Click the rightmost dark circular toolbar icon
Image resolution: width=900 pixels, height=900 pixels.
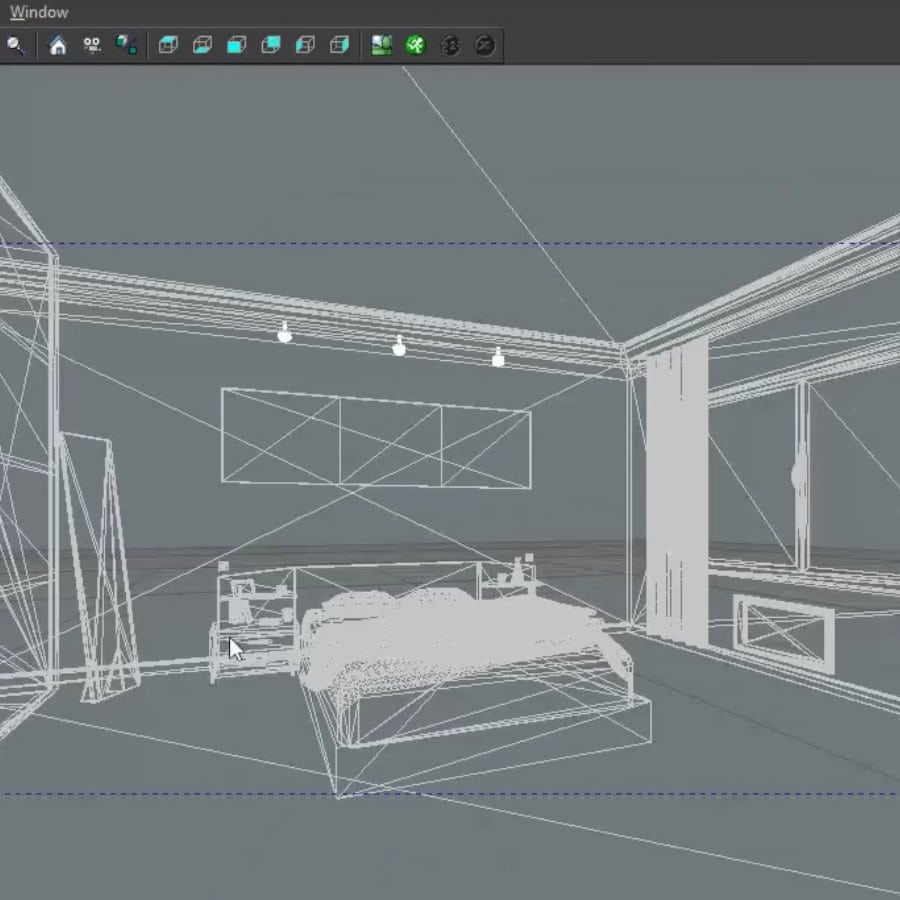pyautogui.click(x=485, y=45)
